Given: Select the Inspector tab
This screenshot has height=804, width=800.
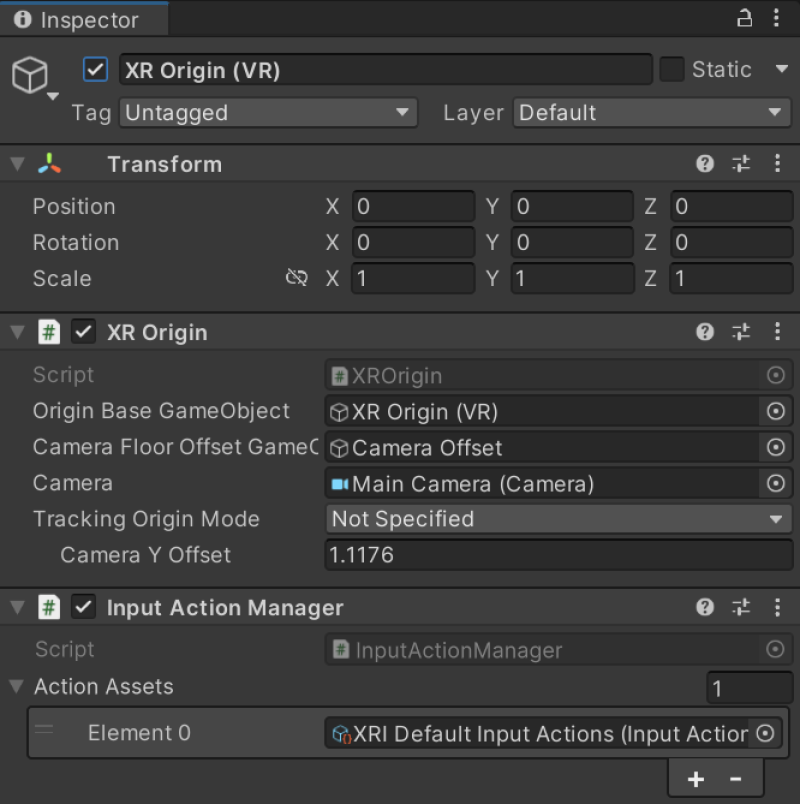Looking at the screenshot, I should pyautogui.click(x=84, y=19).
